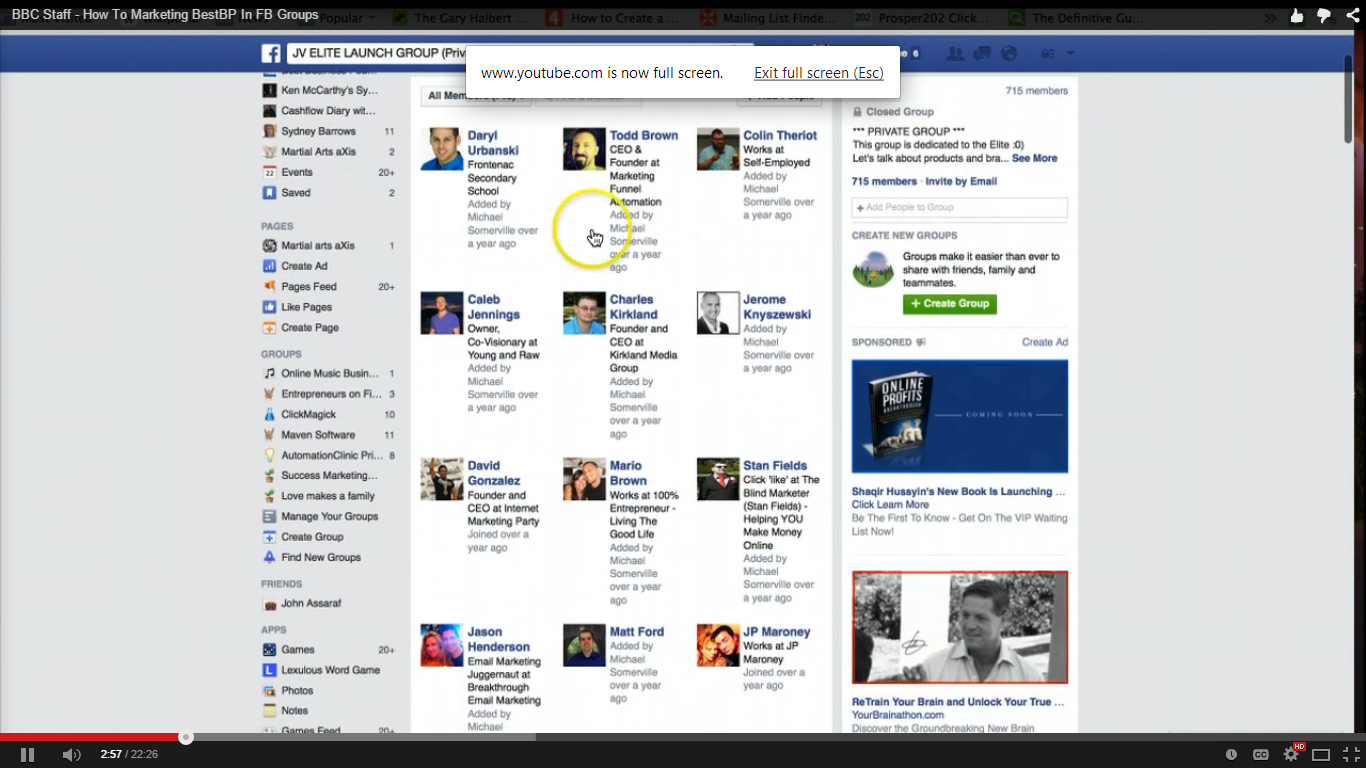Screen dimensions: 1366x768
Task: Switch to theater mode rectangle icon
Action: [1321, 755]
